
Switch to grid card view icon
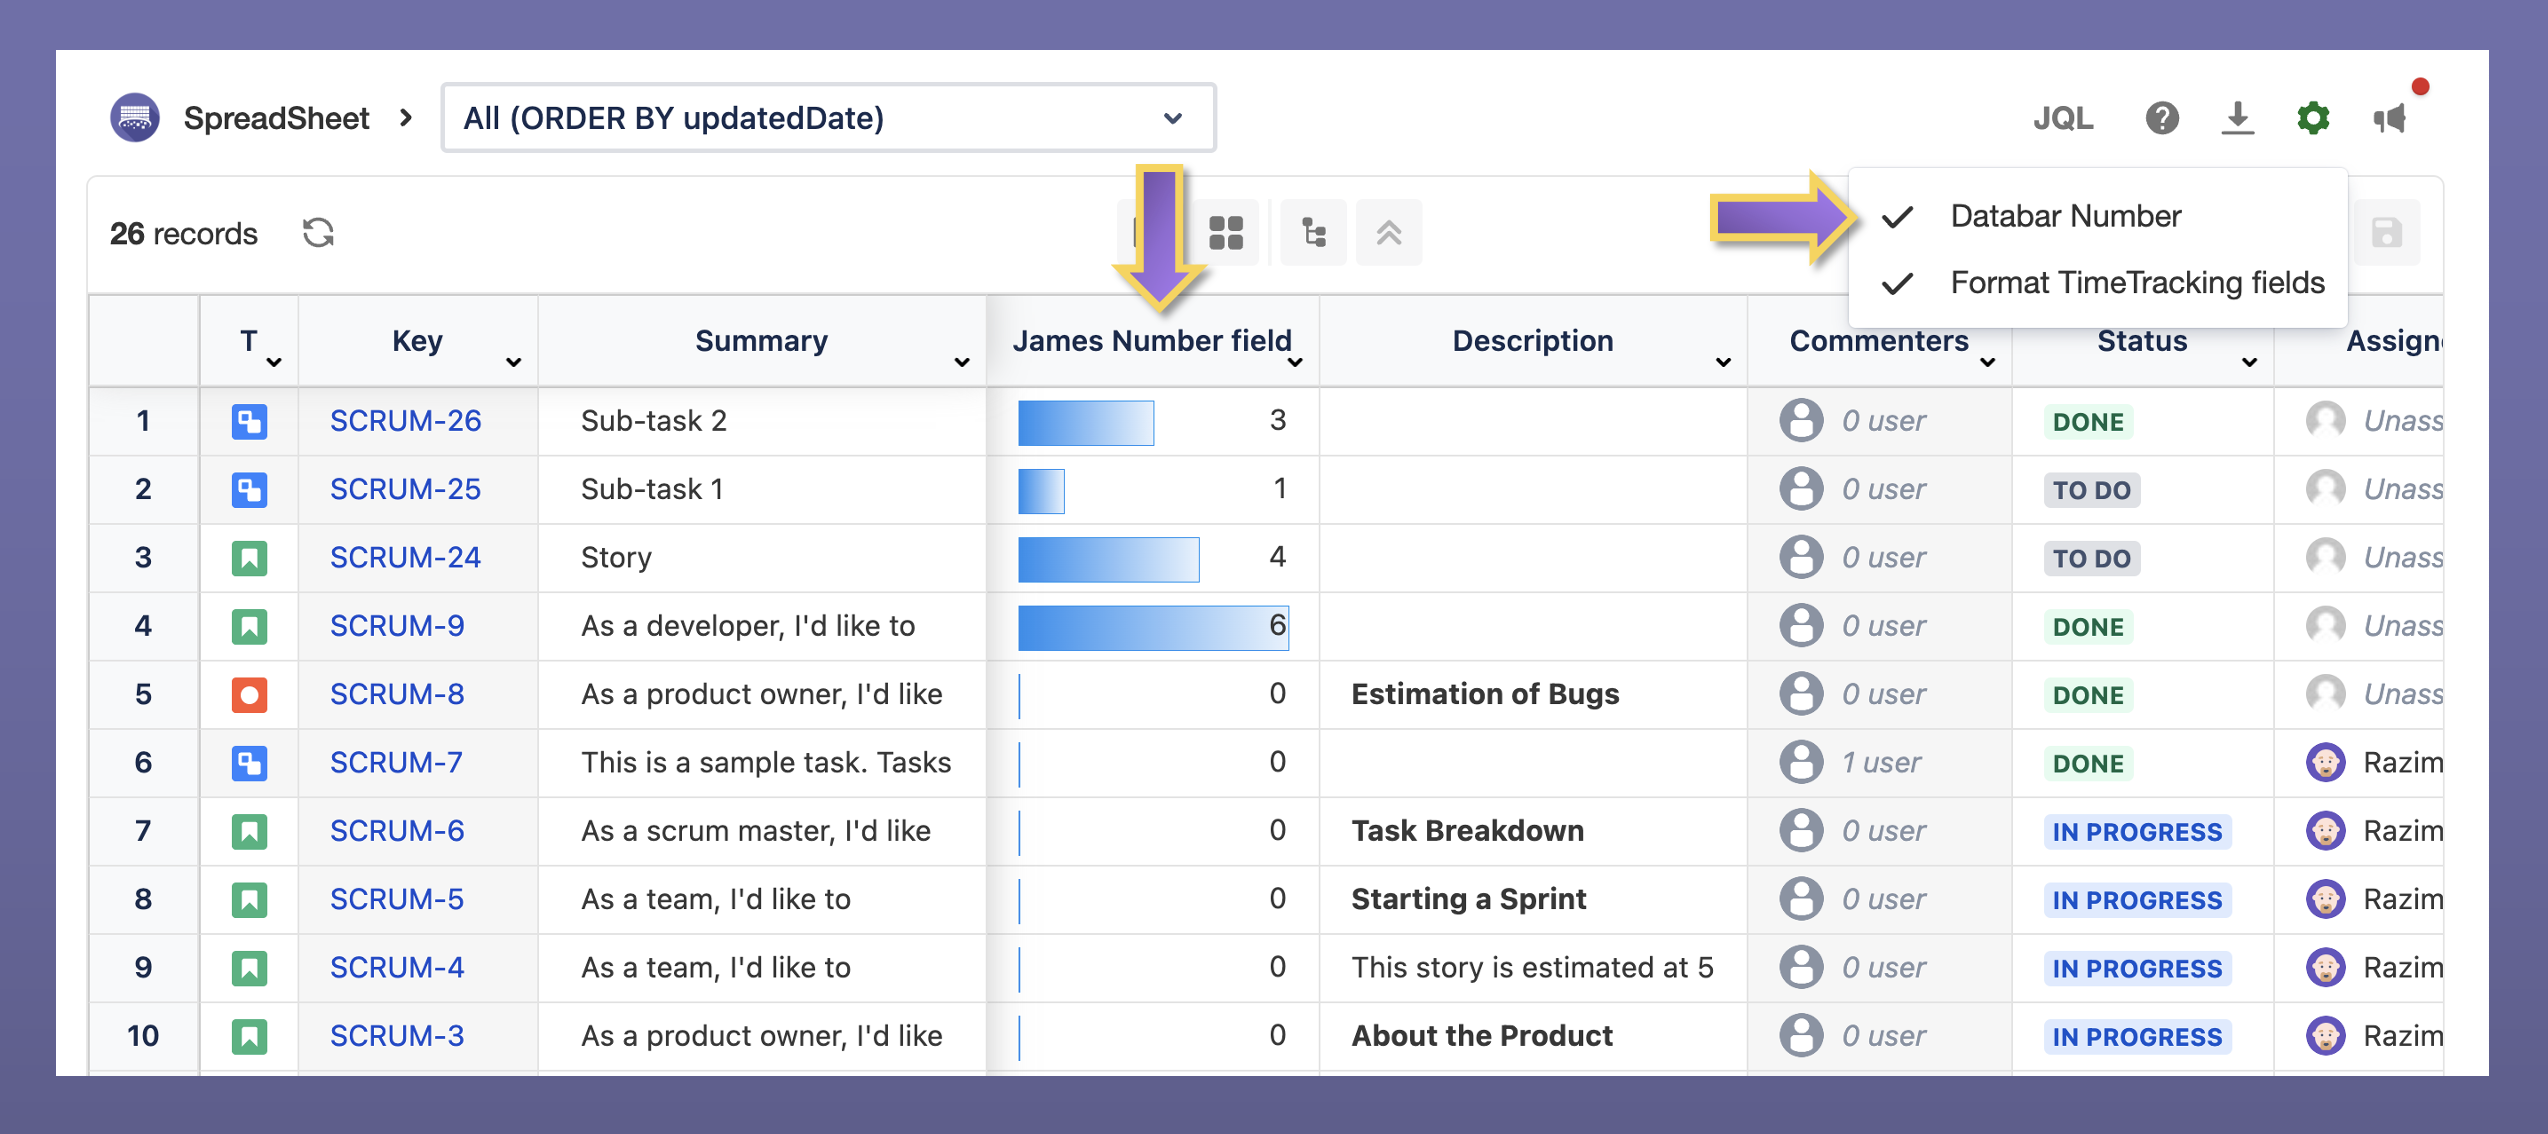(x=1226, y=233)
